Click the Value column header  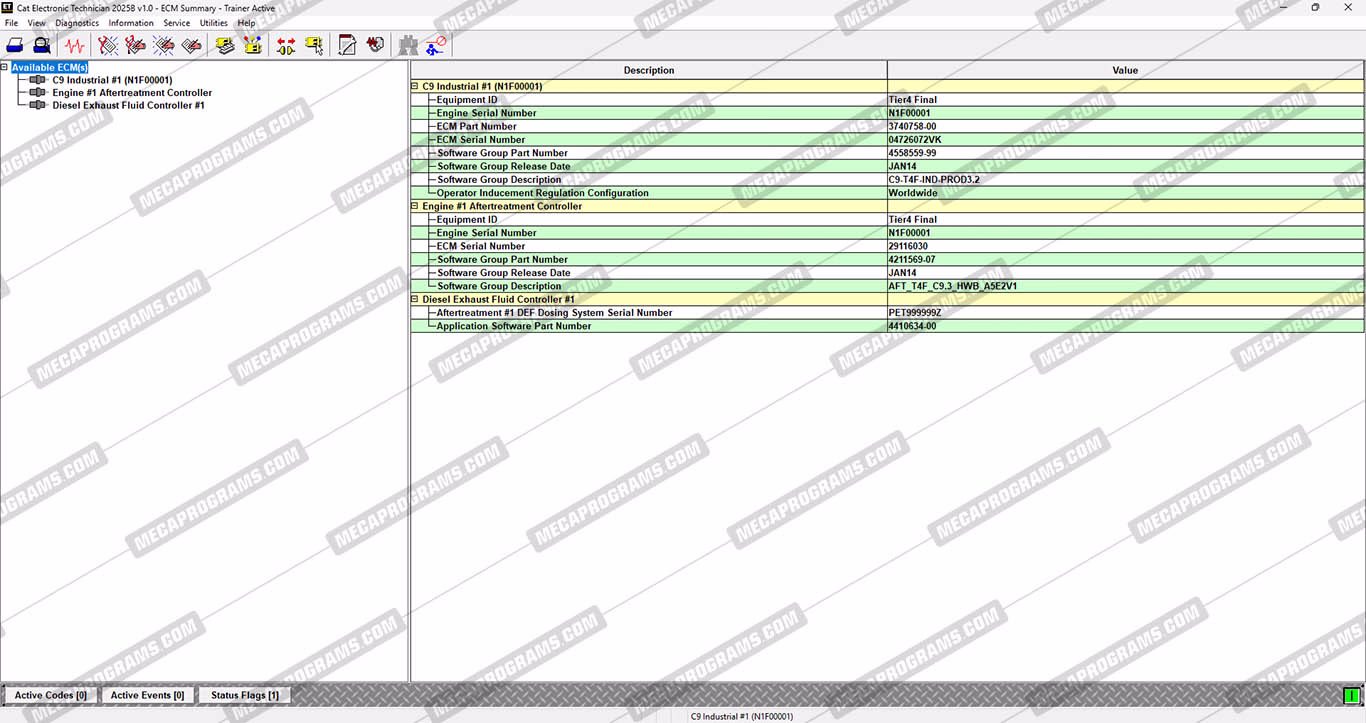1125,70
